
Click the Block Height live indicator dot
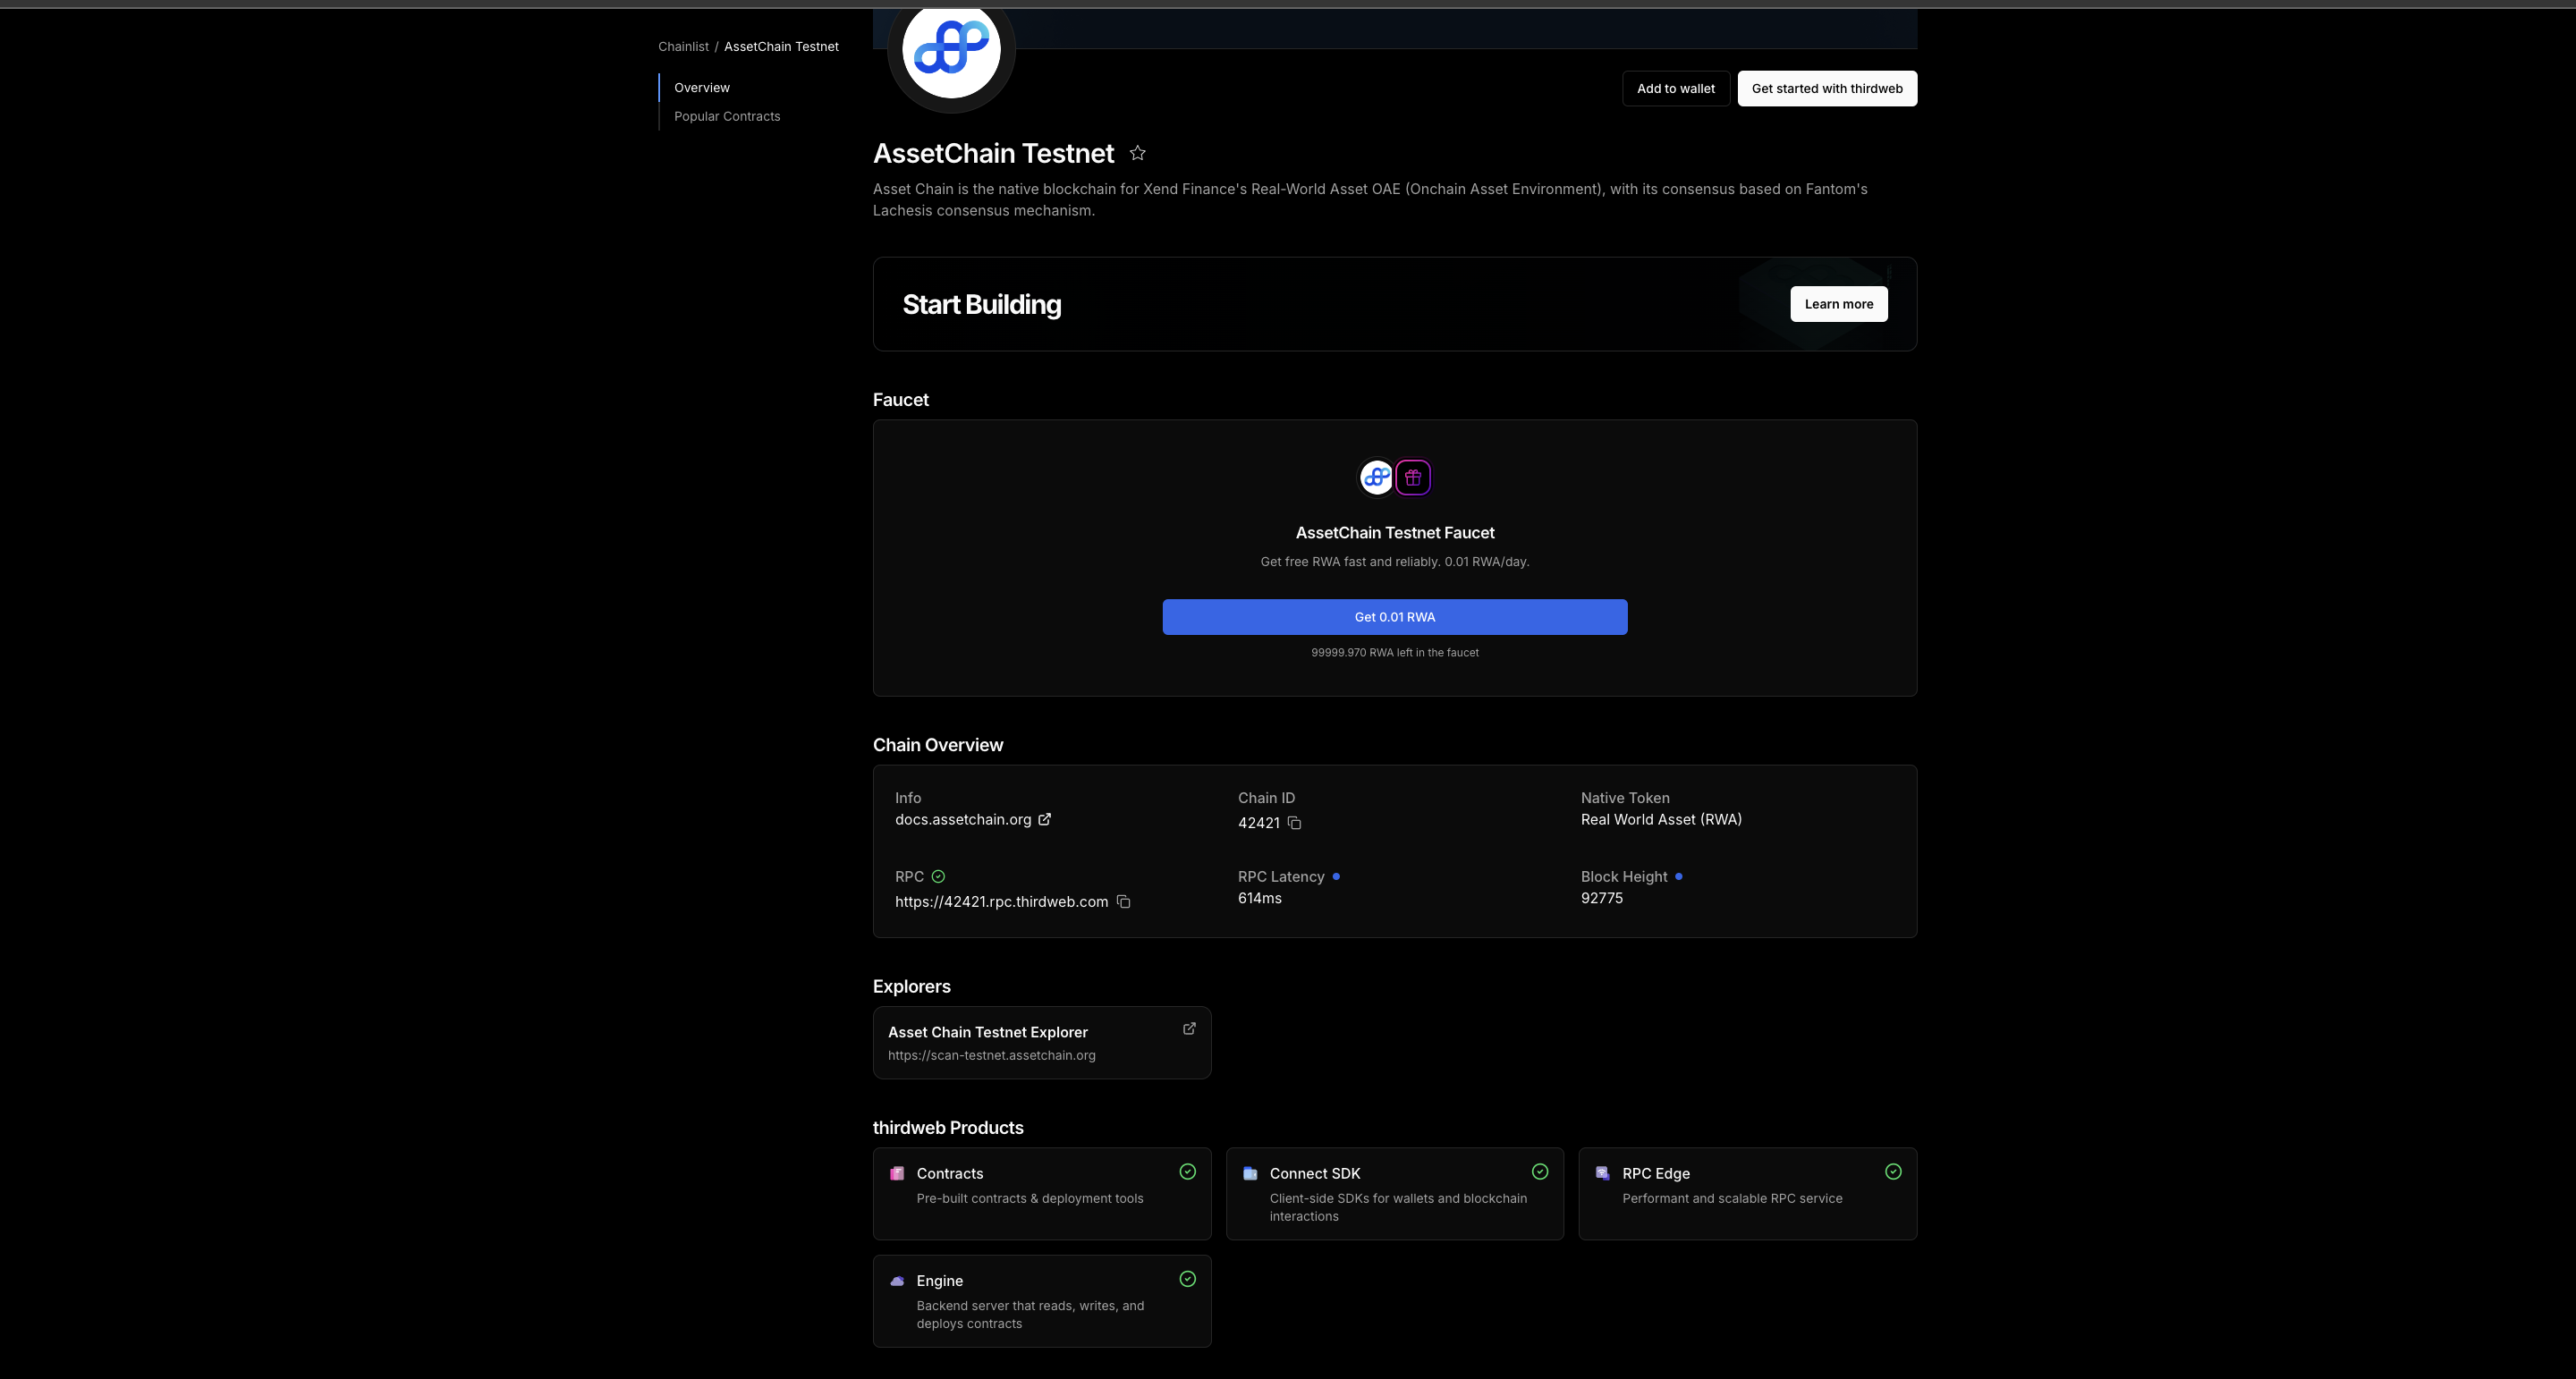[x=1678, y=877]
